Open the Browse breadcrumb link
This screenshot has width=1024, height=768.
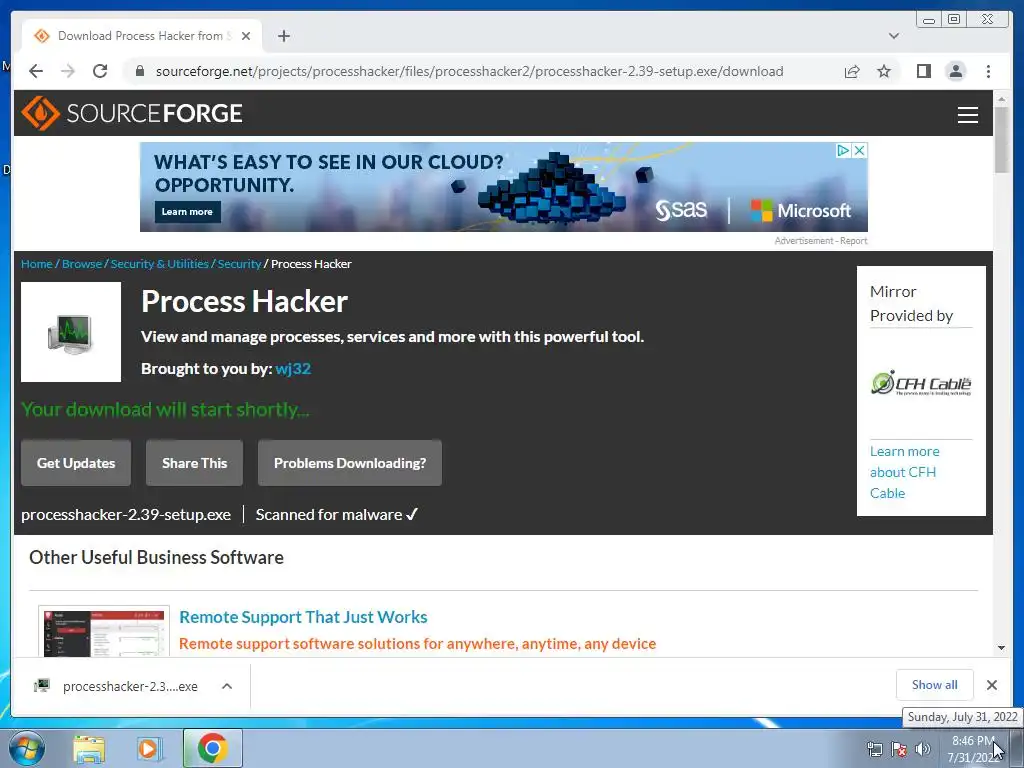[x=82, y=264]
